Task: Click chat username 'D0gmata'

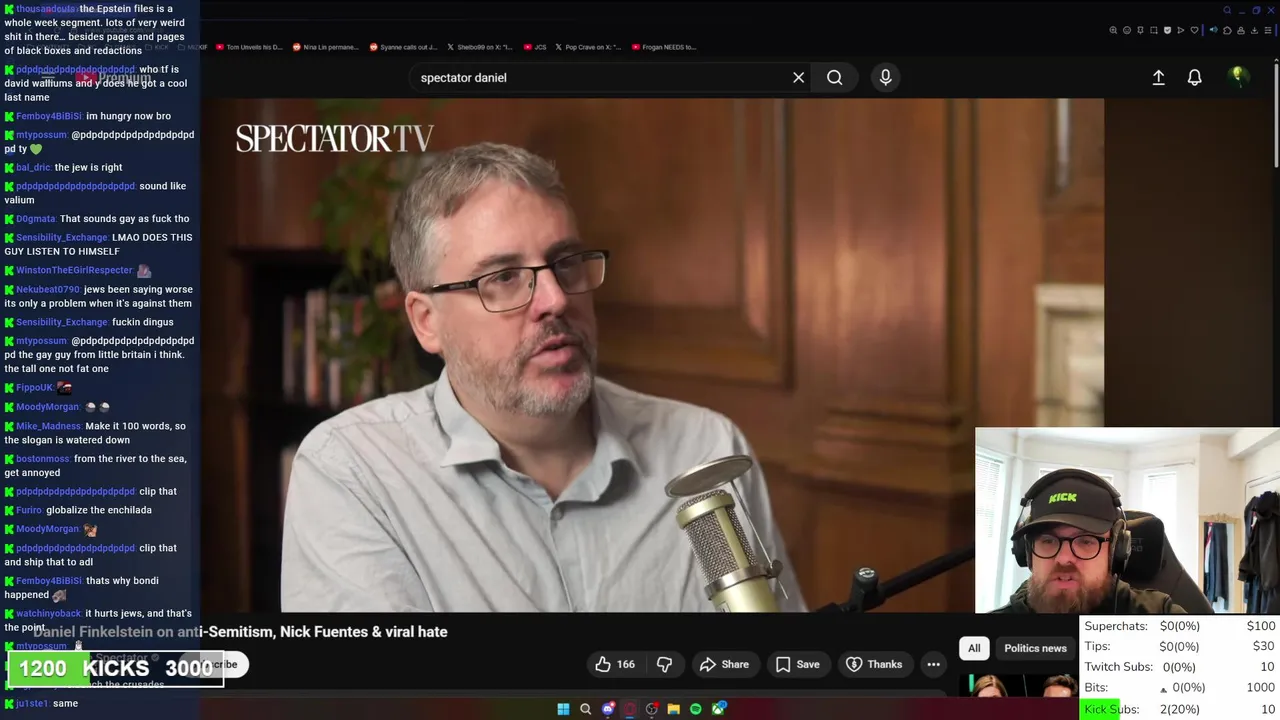Action: [36, 219]
